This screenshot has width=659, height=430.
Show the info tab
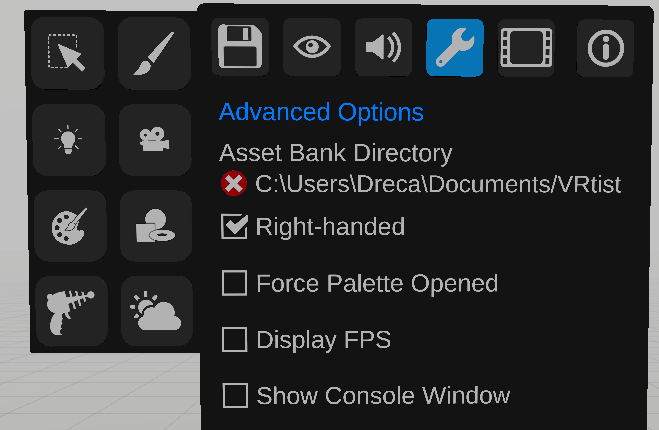tap(605, 48)
